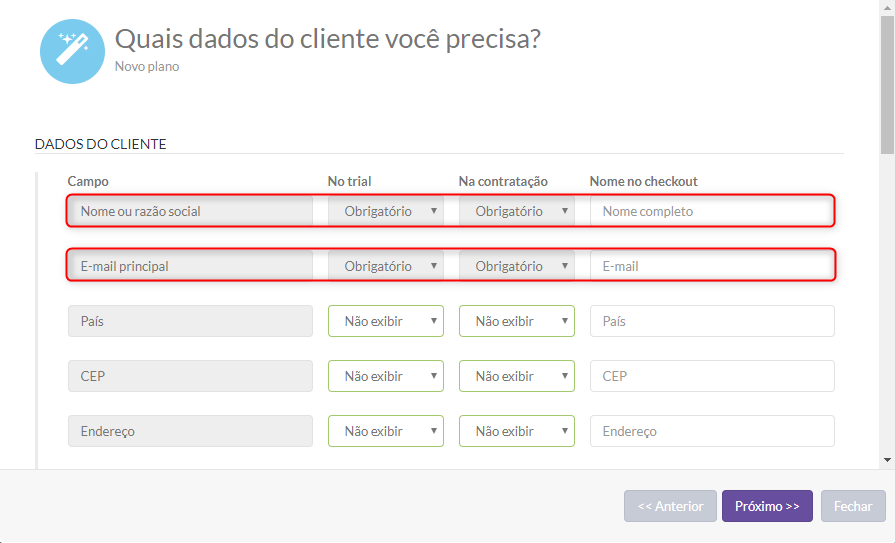Open Endereço 'Na contratação' dropdown
This screenshot has width=895, height=543.
[x=516, y=431]
